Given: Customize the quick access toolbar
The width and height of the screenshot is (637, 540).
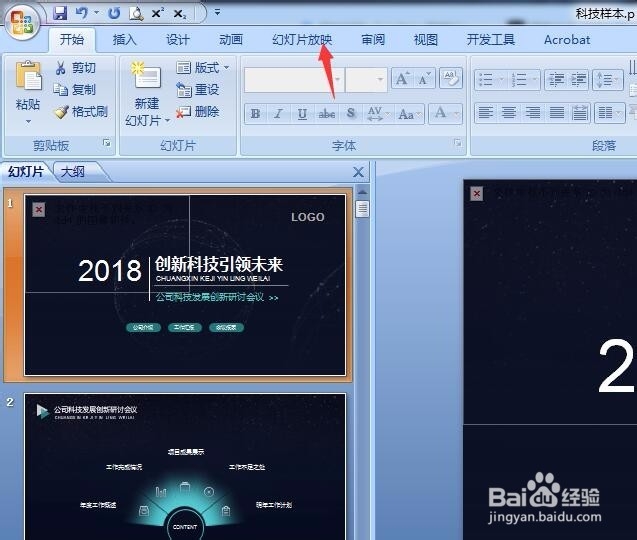Looking at the screenshot, I should [217, 13].
